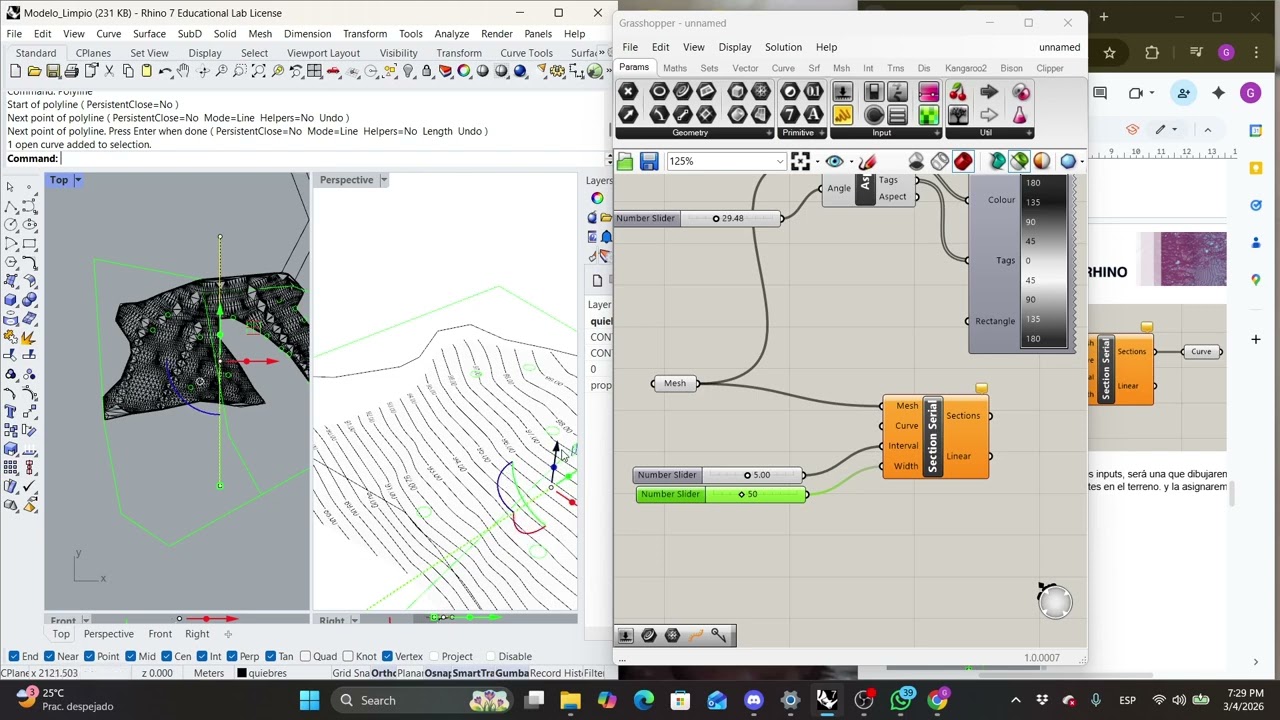Screen dimensions: 1280x720
Task: Toggle the Near osnap checkbox
Action: click(50, 656)
